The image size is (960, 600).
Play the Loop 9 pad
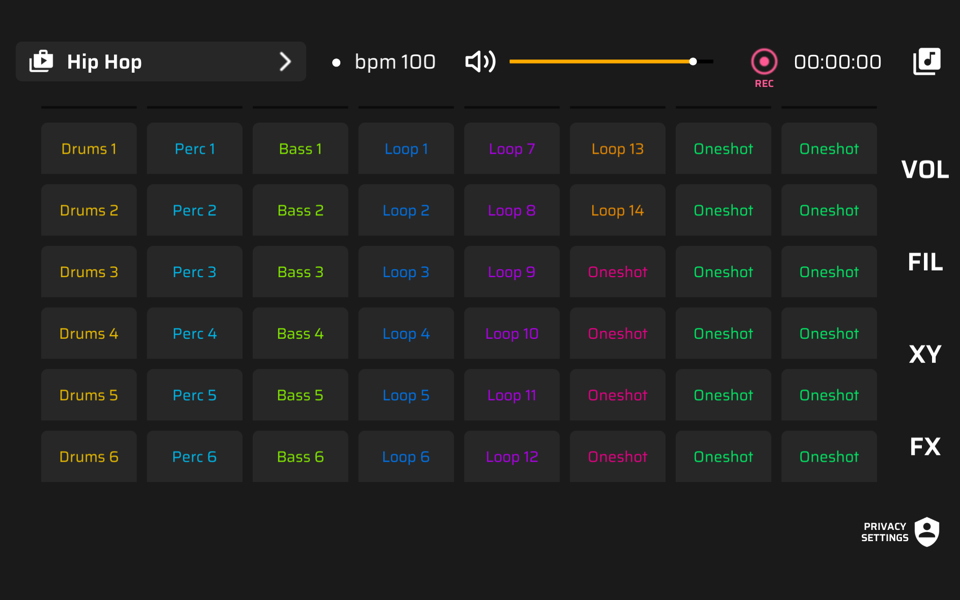(x=512, y=272)
